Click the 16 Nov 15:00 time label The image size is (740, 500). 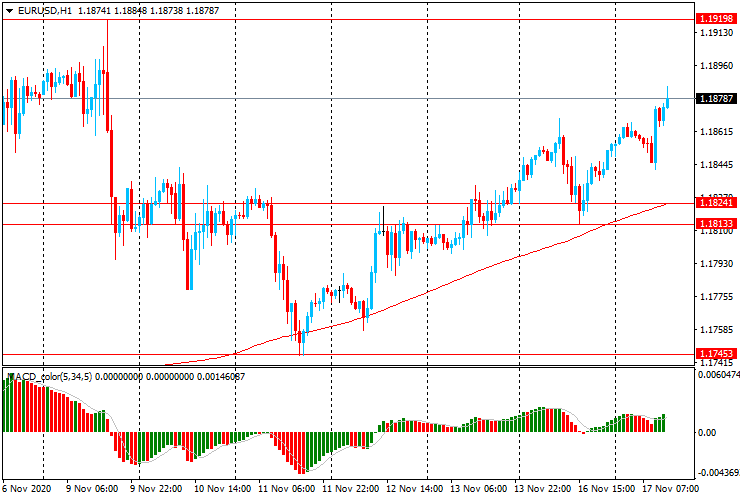[607, 488]
